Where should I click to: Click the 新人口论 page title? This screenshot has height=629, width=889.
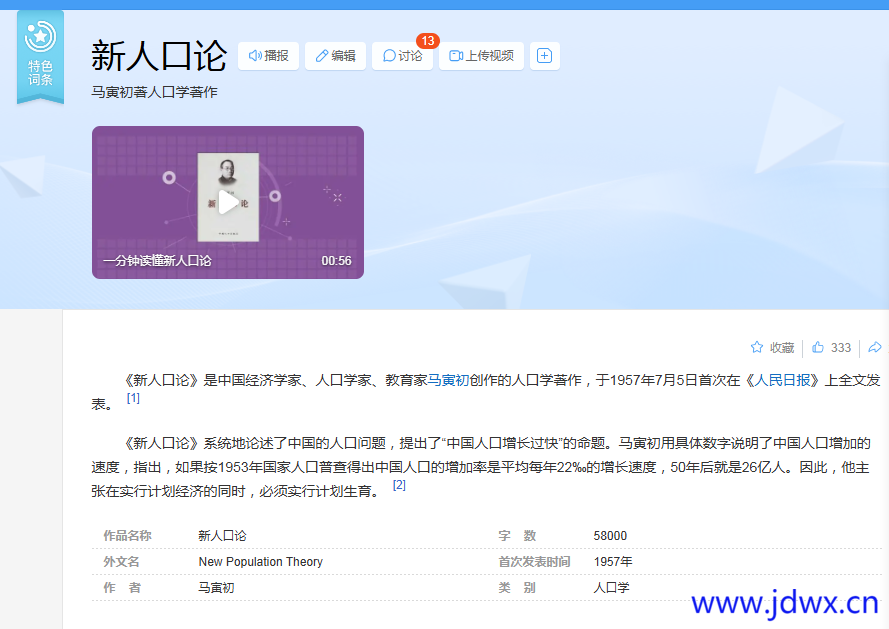click(x=159, y=56)
